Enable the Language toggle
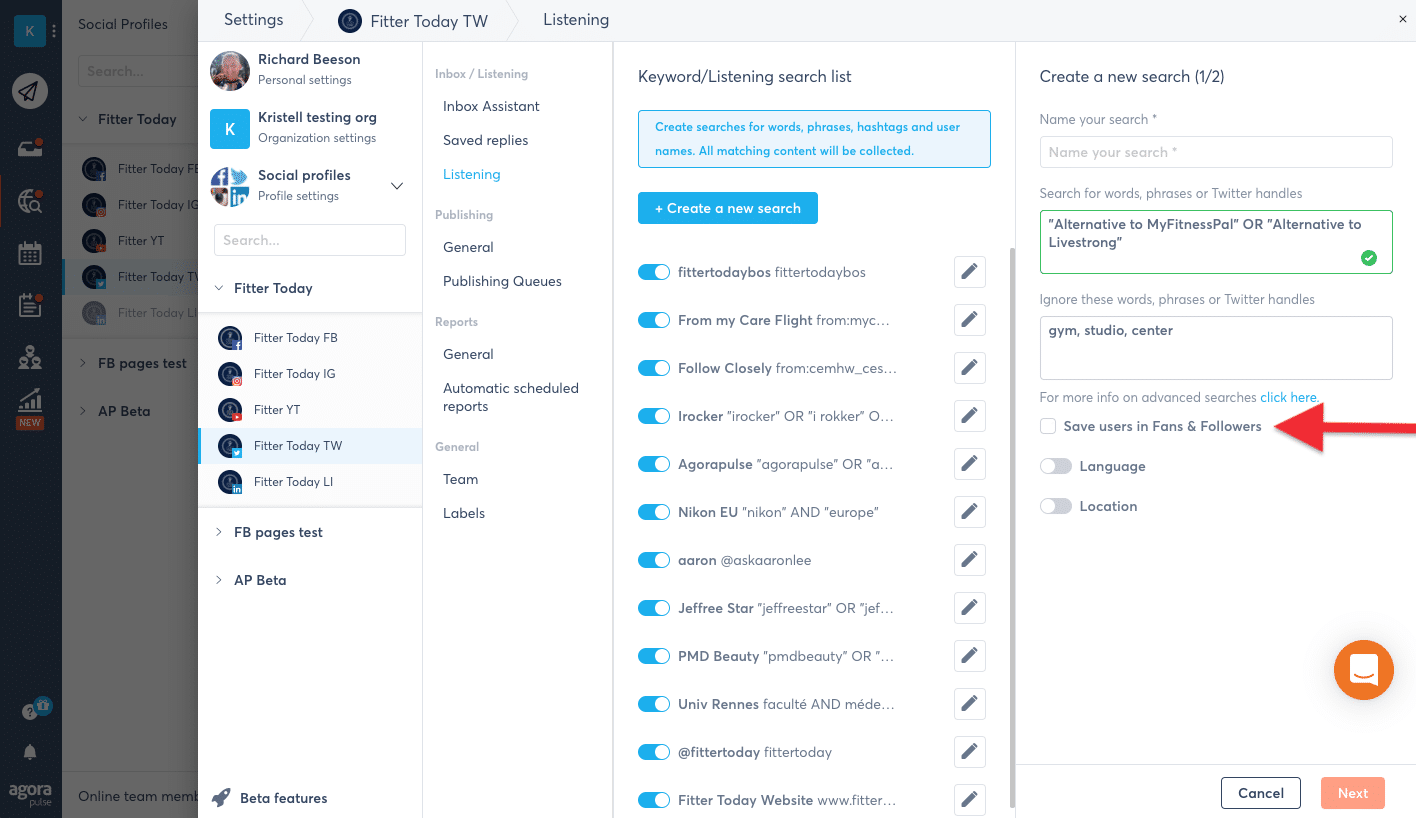 1055,466
